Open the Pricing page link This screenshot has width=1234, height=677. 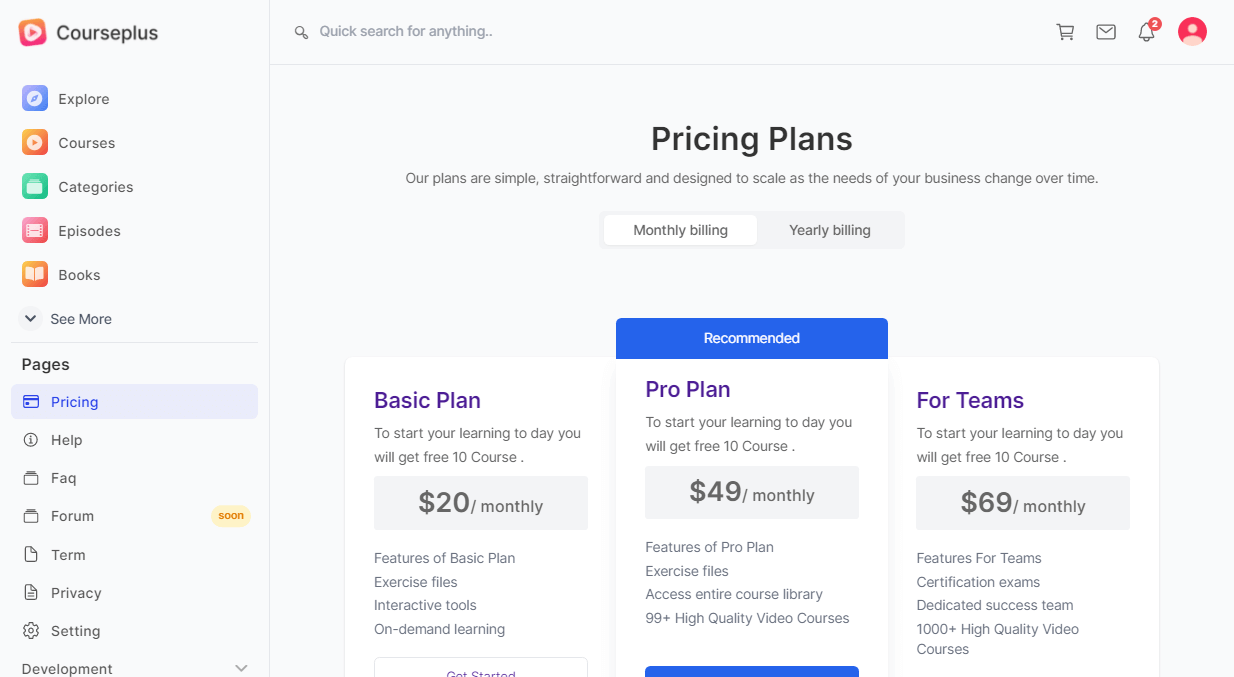tap(75, 402)
